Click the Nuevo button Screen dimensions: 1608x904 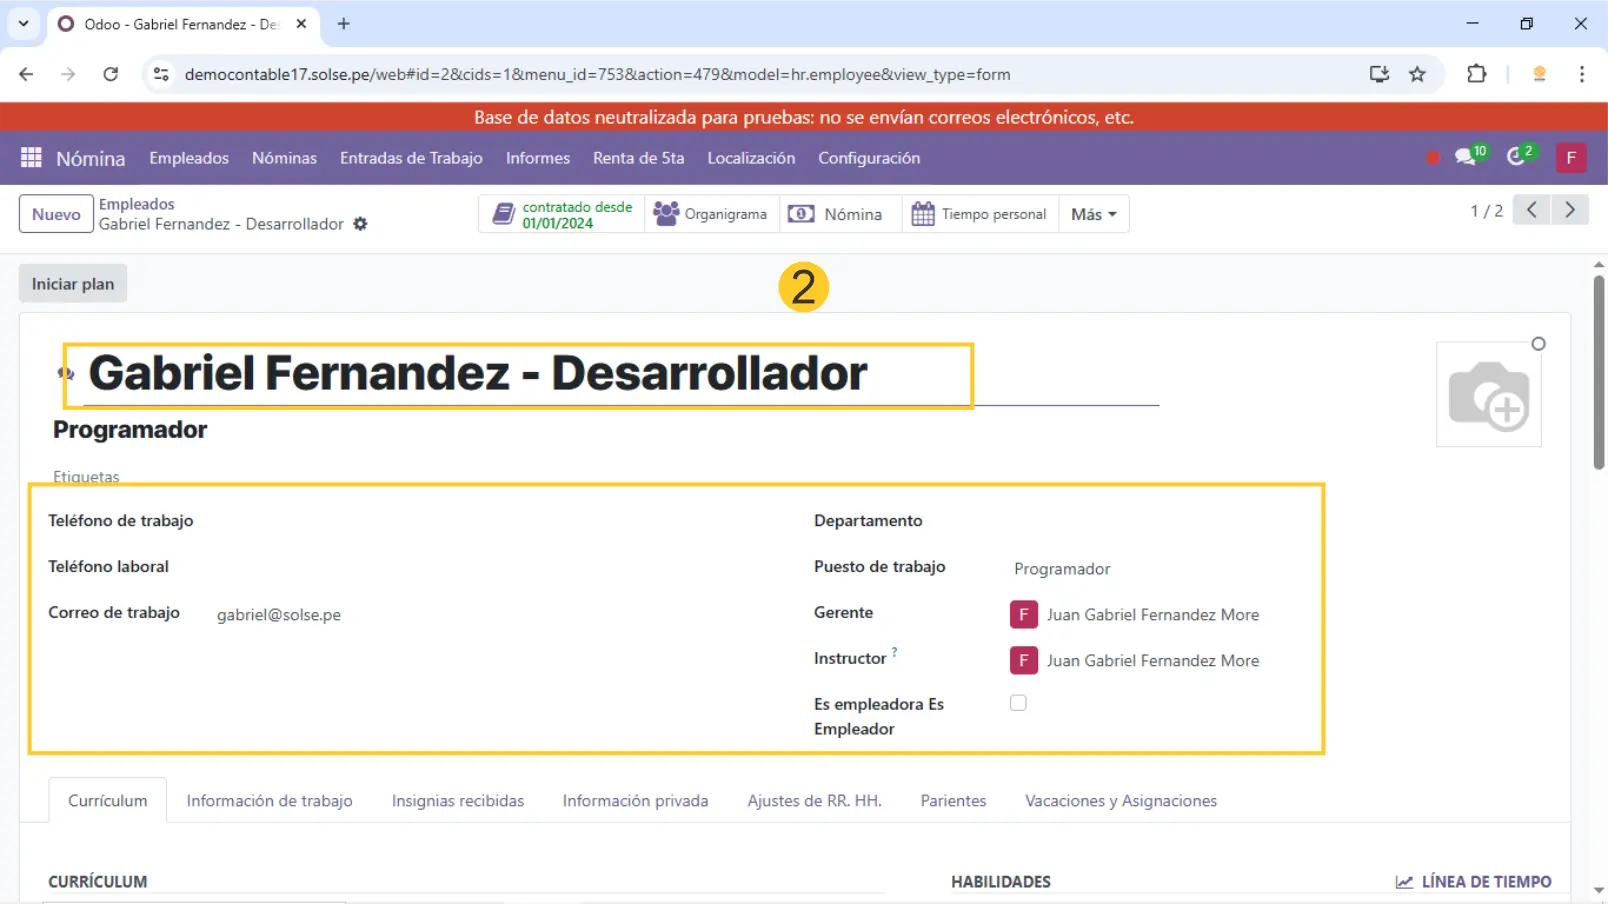56,214
